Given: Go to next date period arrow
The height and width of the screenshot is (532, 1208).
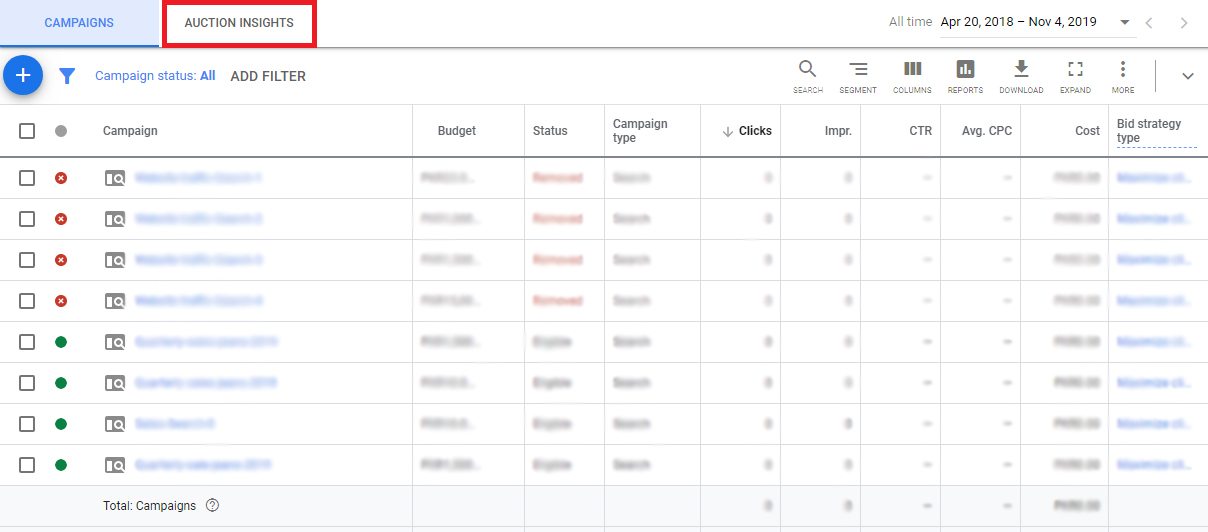Looking at the screenshot, I should tap(1184, 23).
